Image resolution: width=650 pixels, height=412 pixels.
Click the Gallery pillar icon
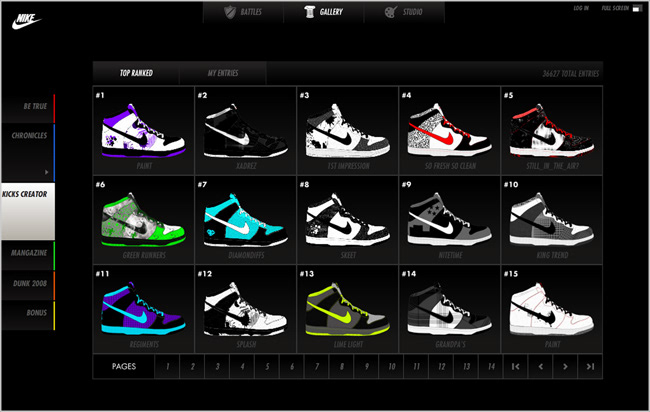309,12
